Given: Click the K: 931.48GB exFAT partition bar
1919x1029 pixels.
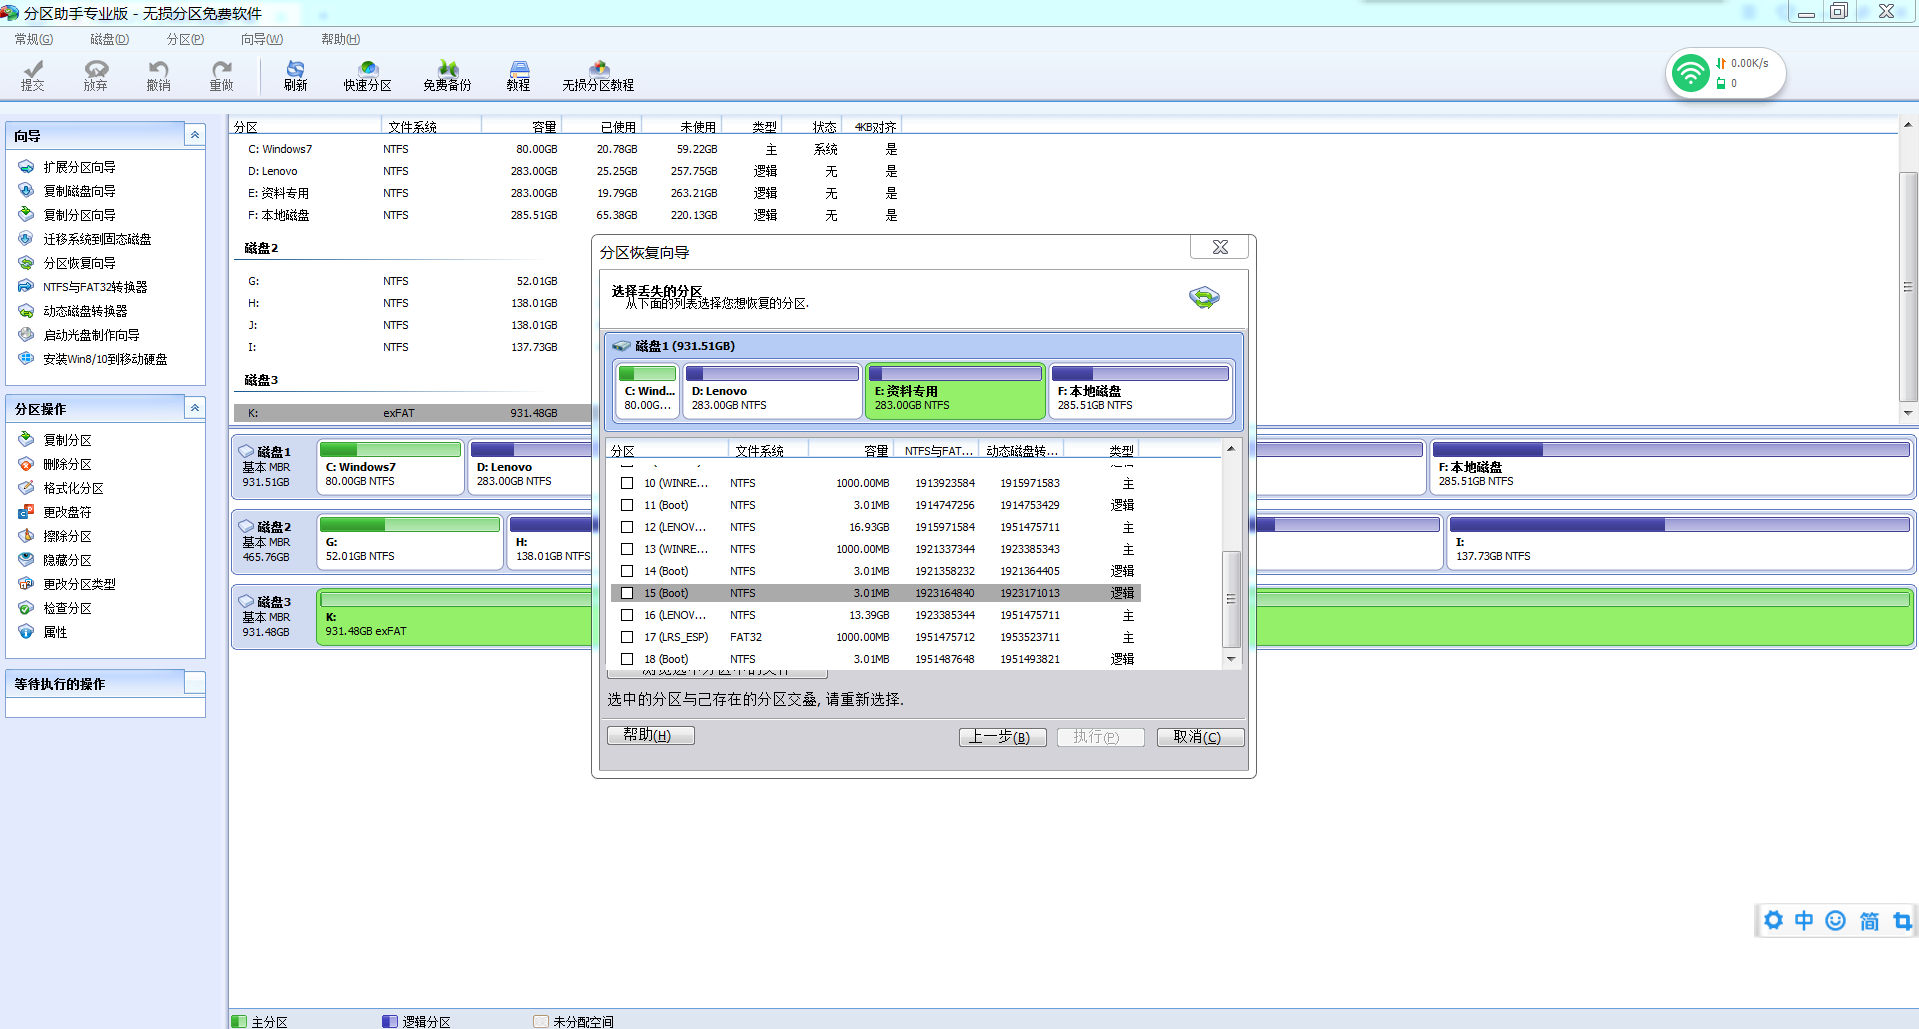Looking at the screenshot, I should point(455,617).
